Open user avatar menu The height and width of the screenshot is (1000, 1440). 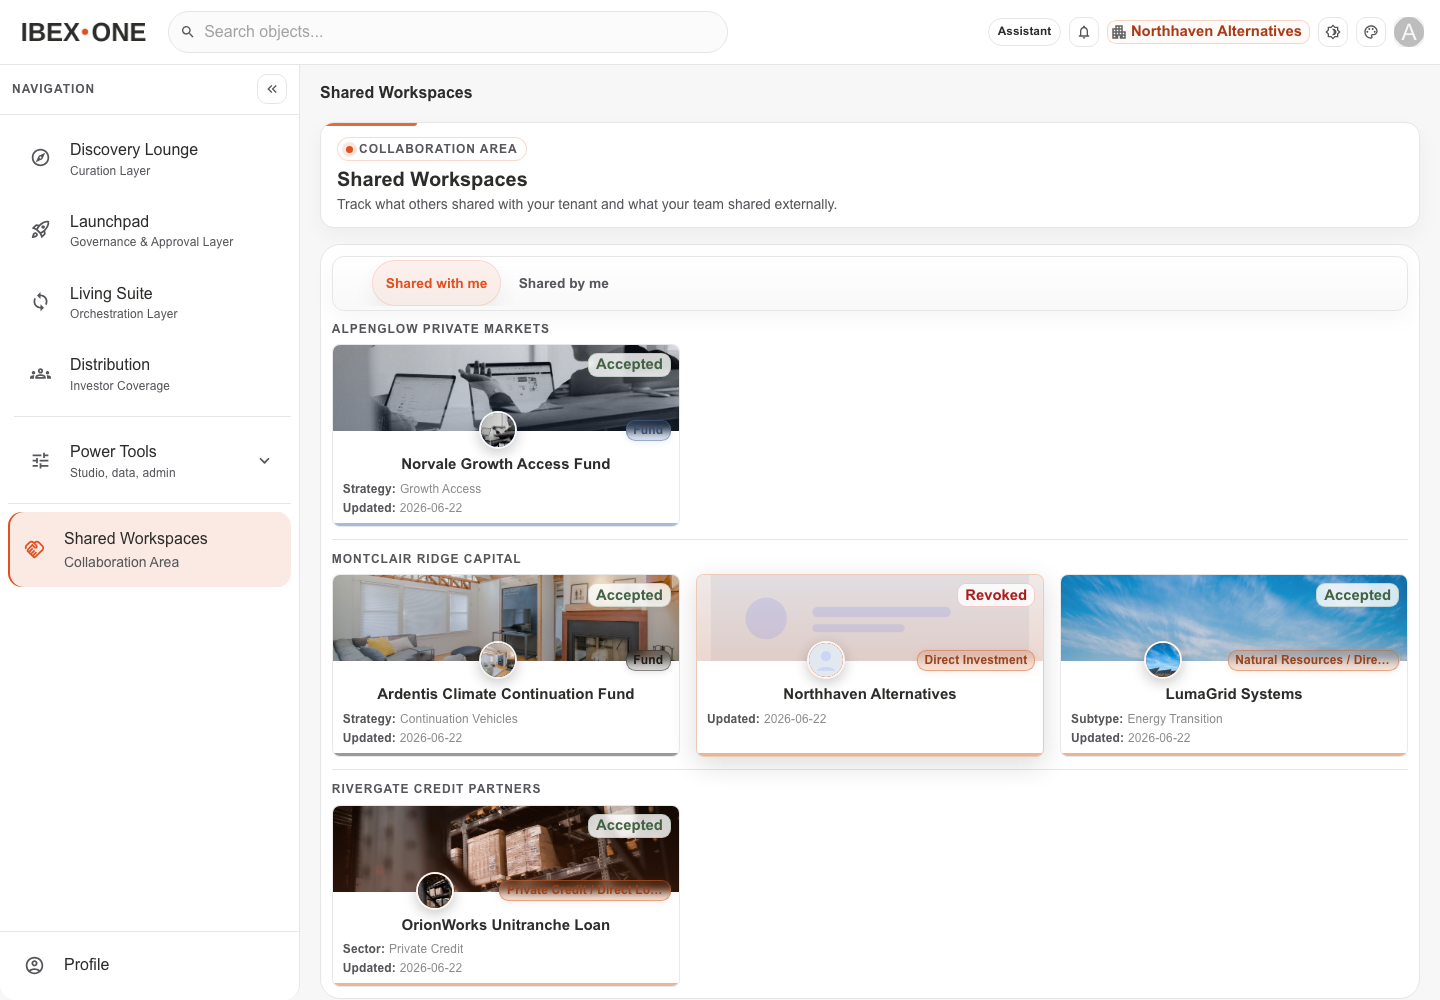[1409, 32]
